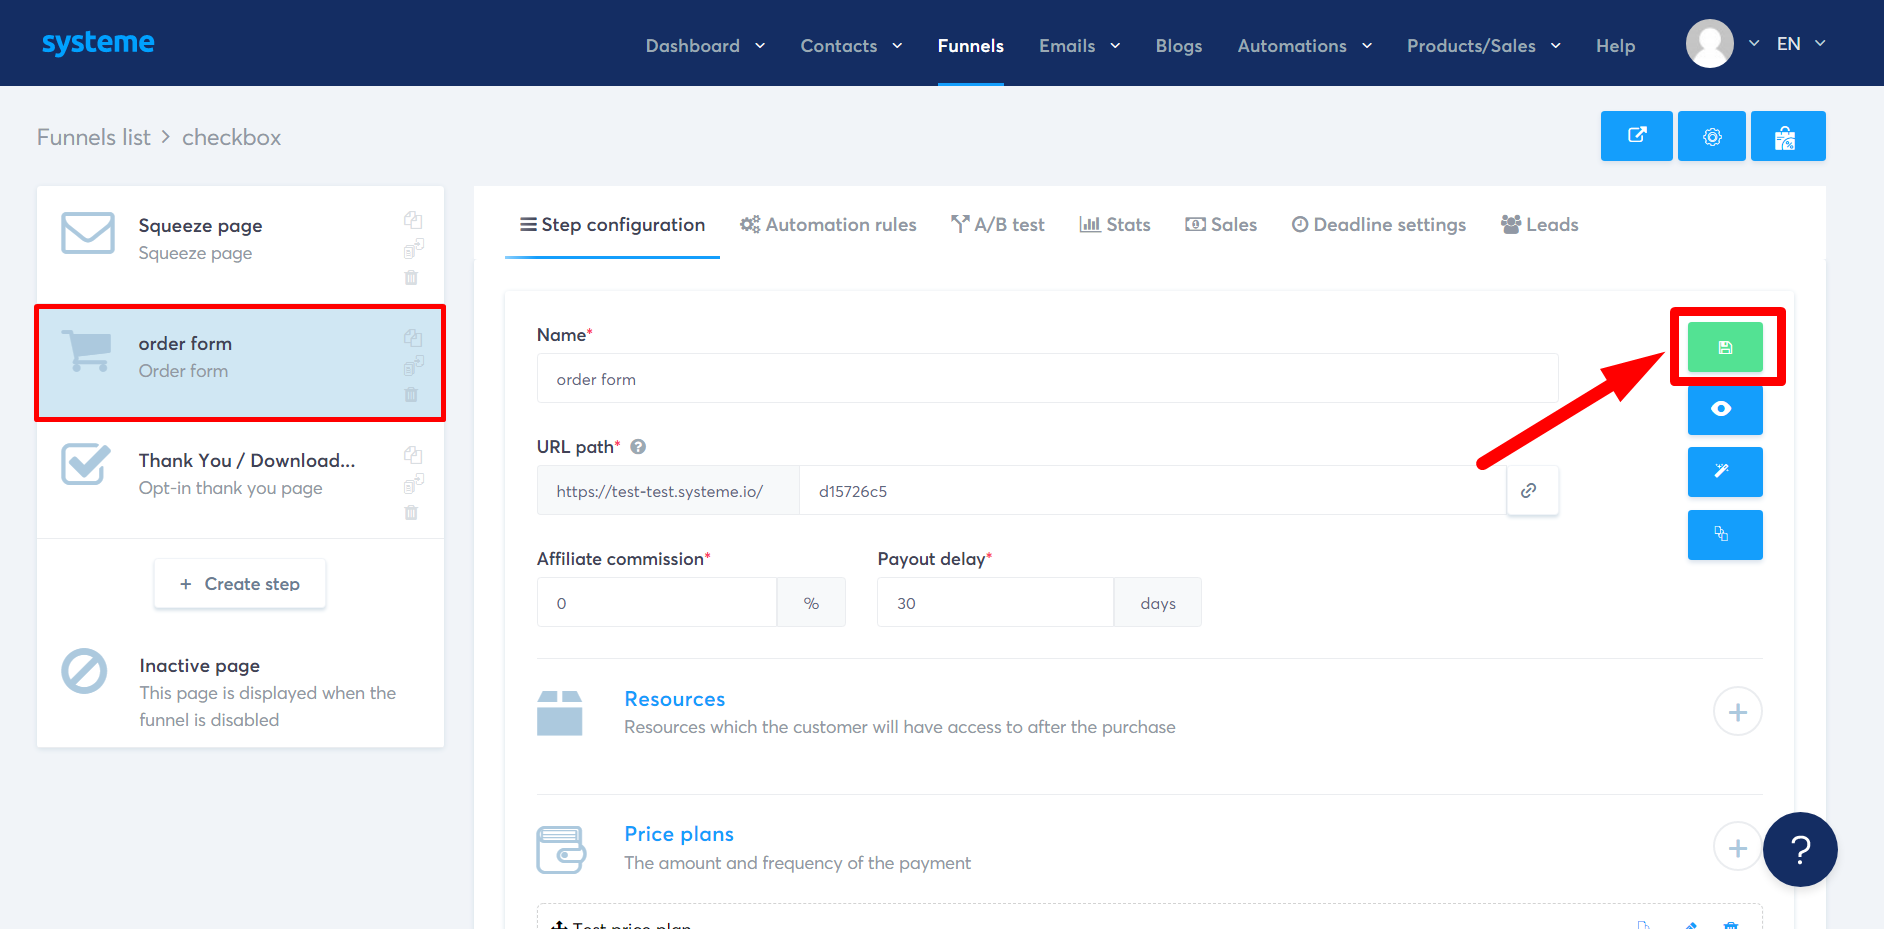Open the Stats tab
This screenshot has width=1884, height=929.
[x=1114, y=224]
